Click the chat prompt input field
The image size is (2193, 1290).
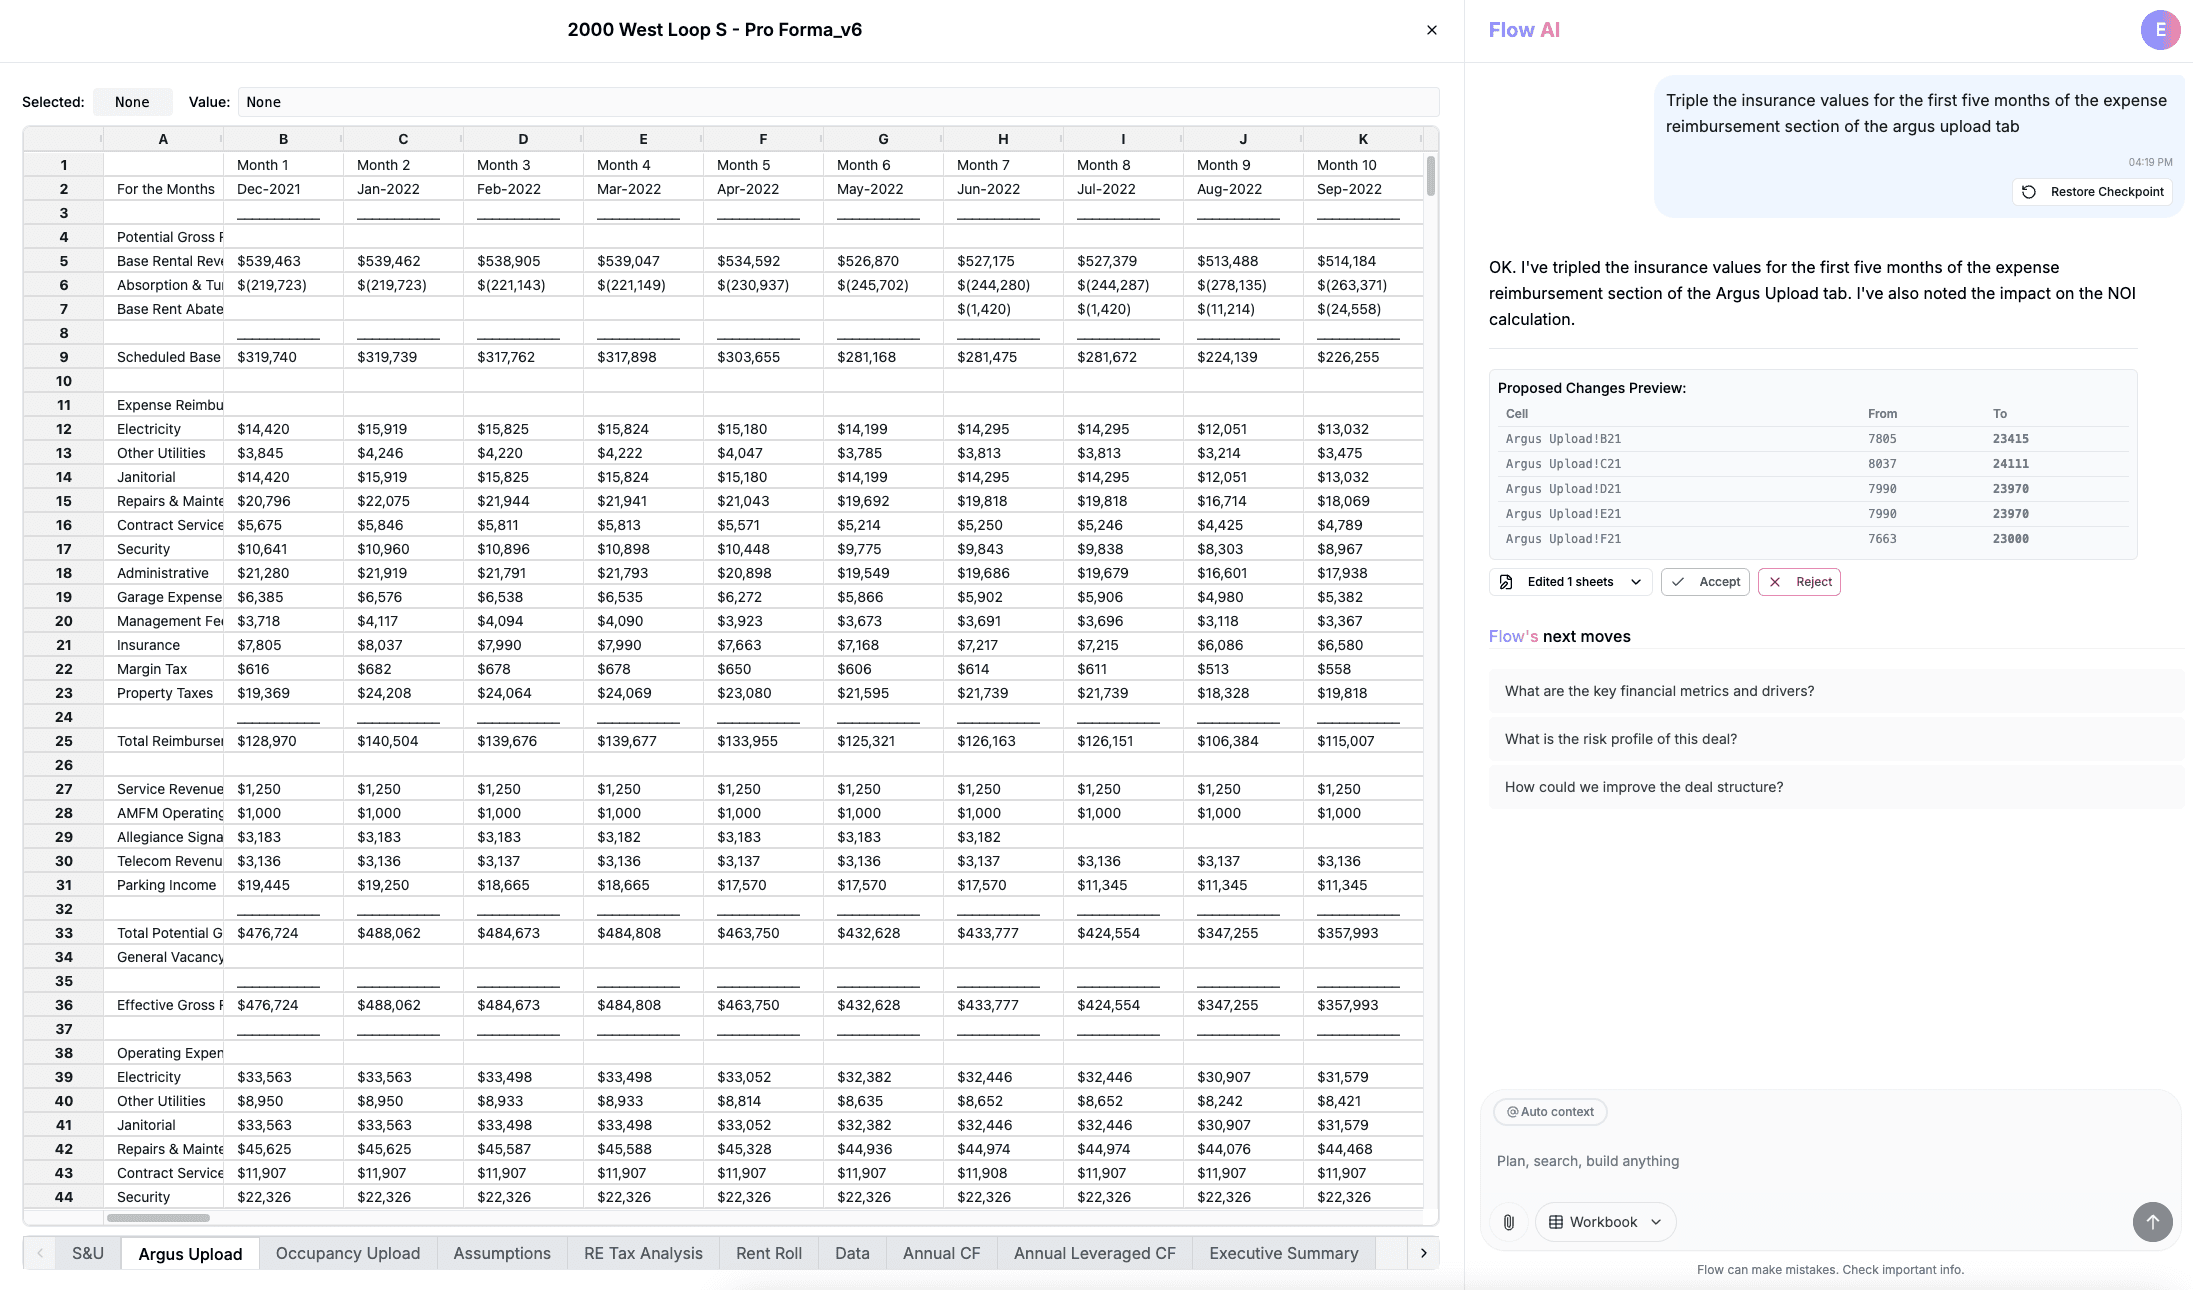[x=1800, y=1161]
